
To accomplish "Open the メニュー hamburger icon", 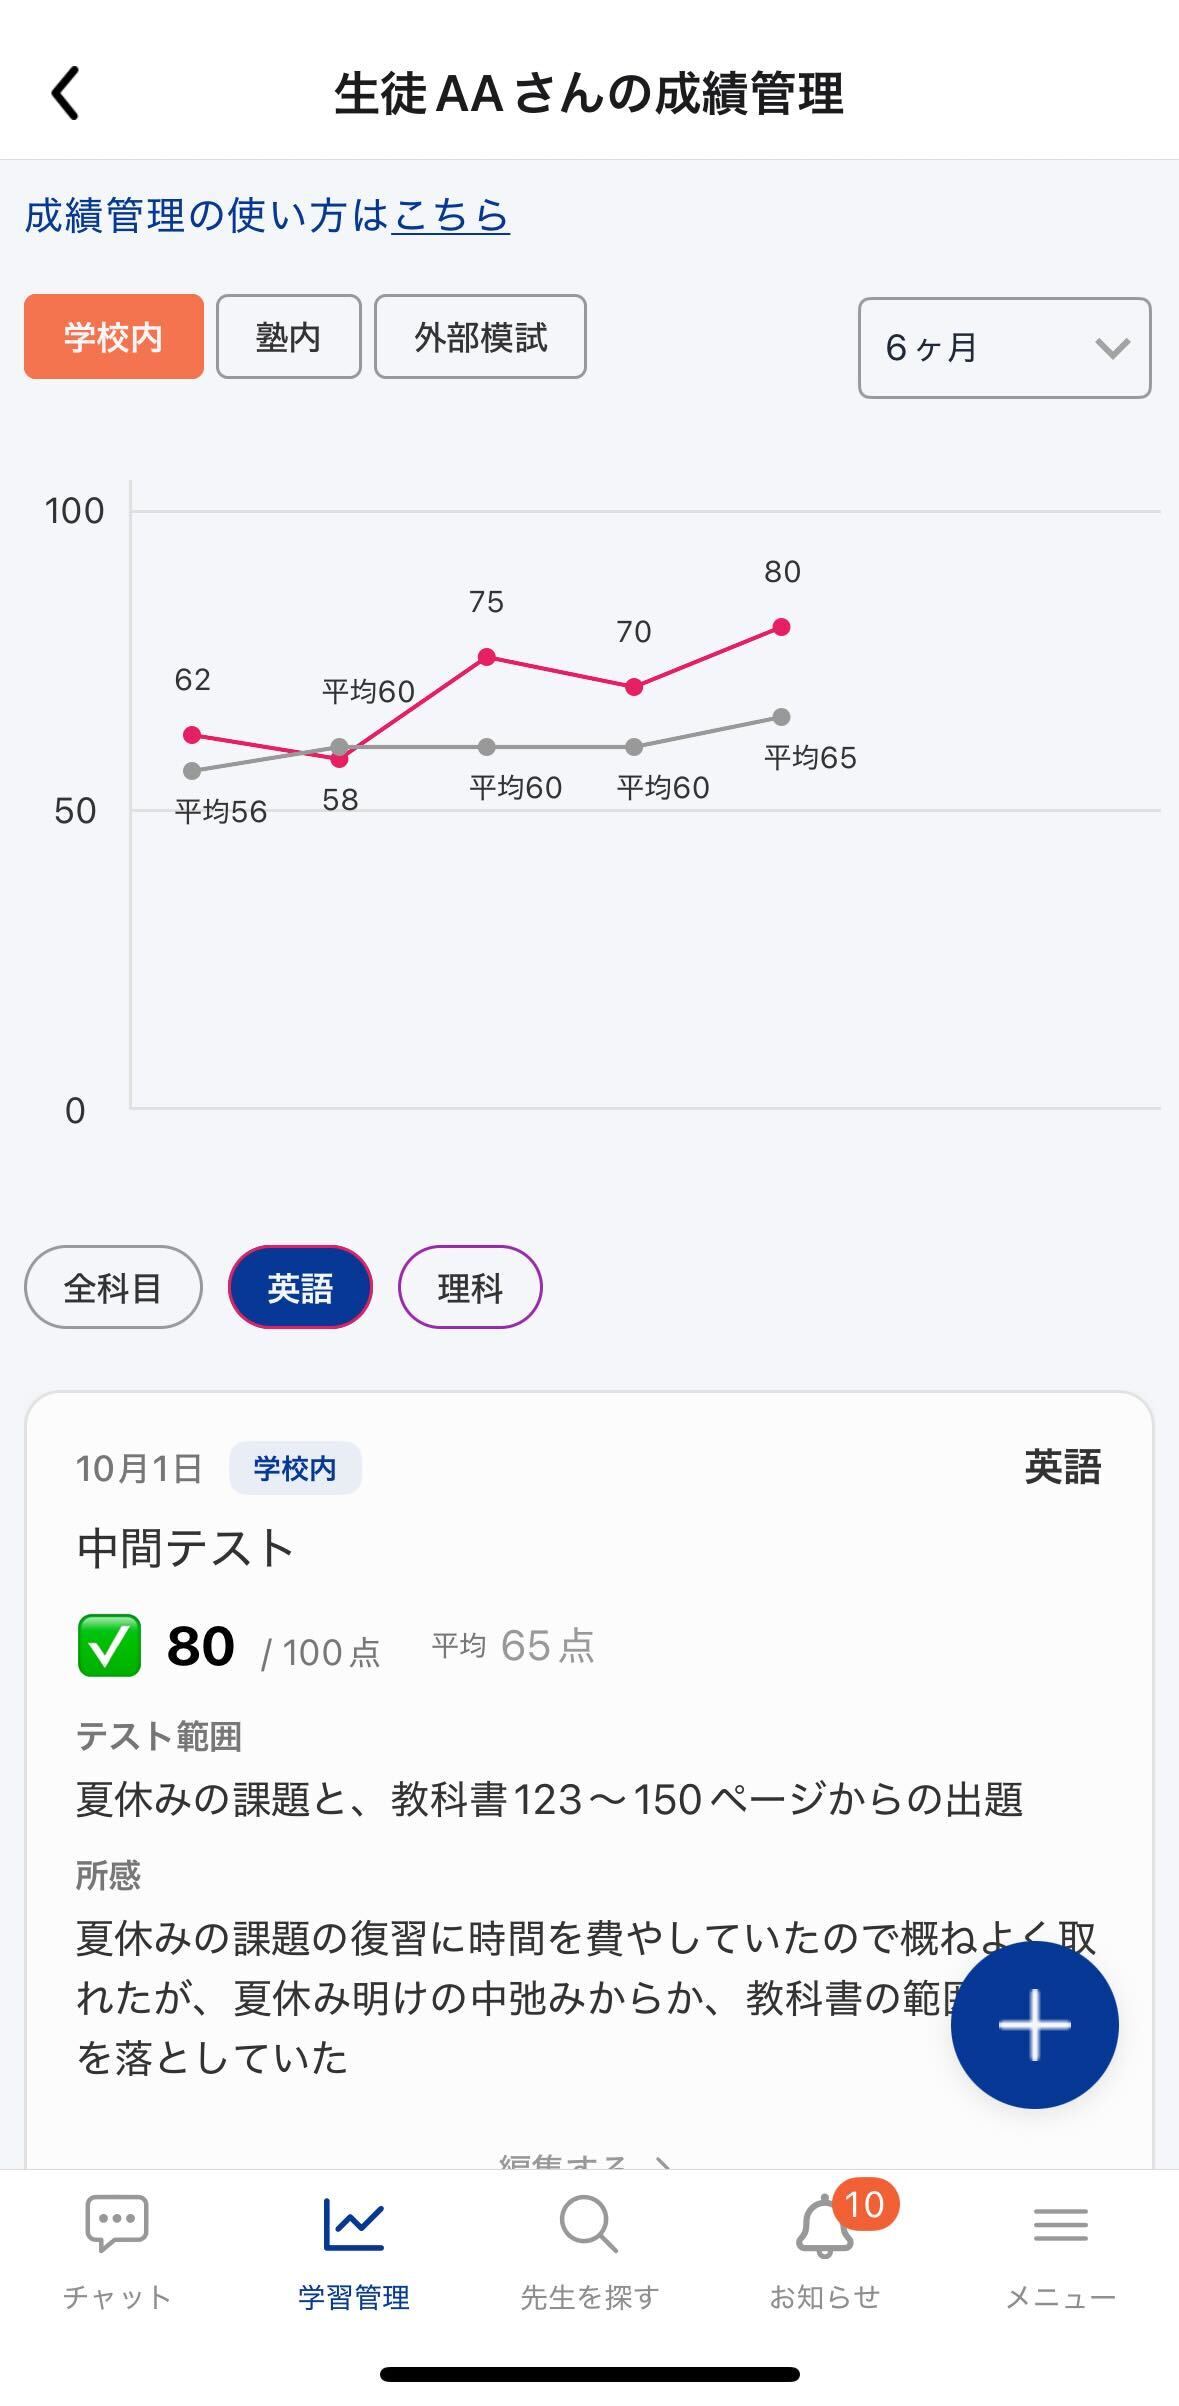I will [x=1060, y=2224].
